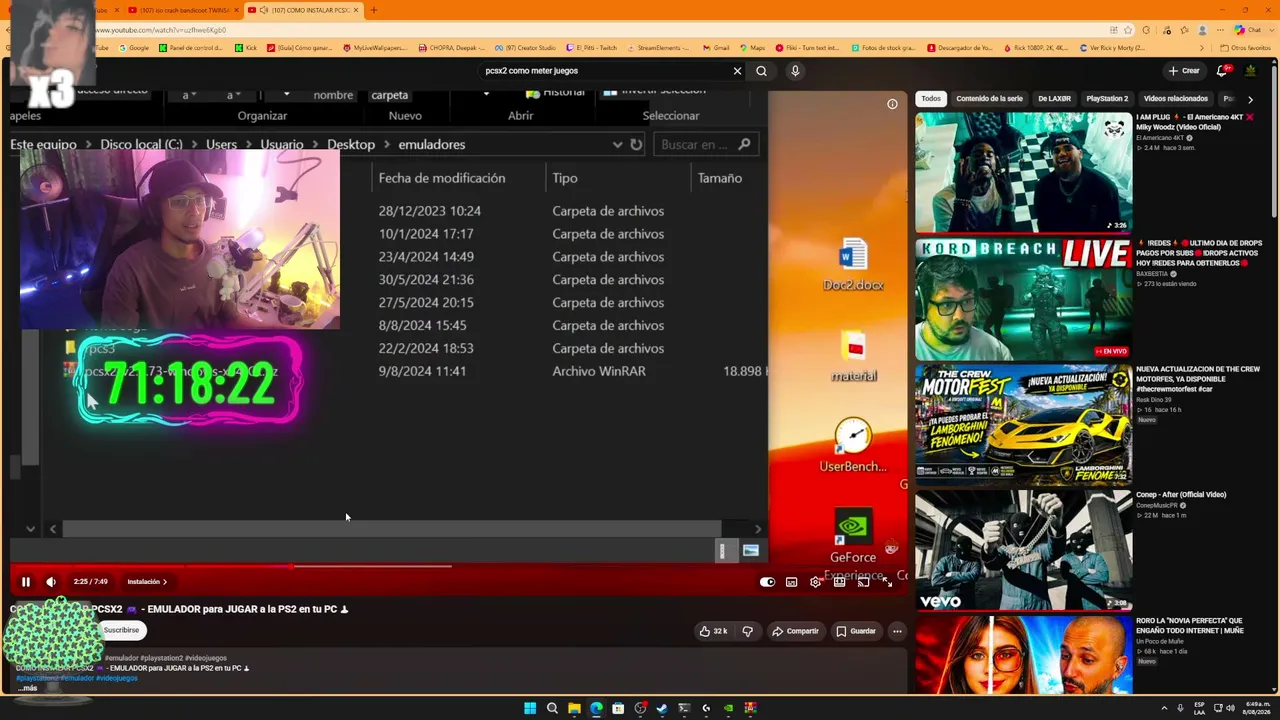Open the Otros favoritos bookmarks folder
The height and width of the screenshot is (720, 1280).
coord(1246,48)
